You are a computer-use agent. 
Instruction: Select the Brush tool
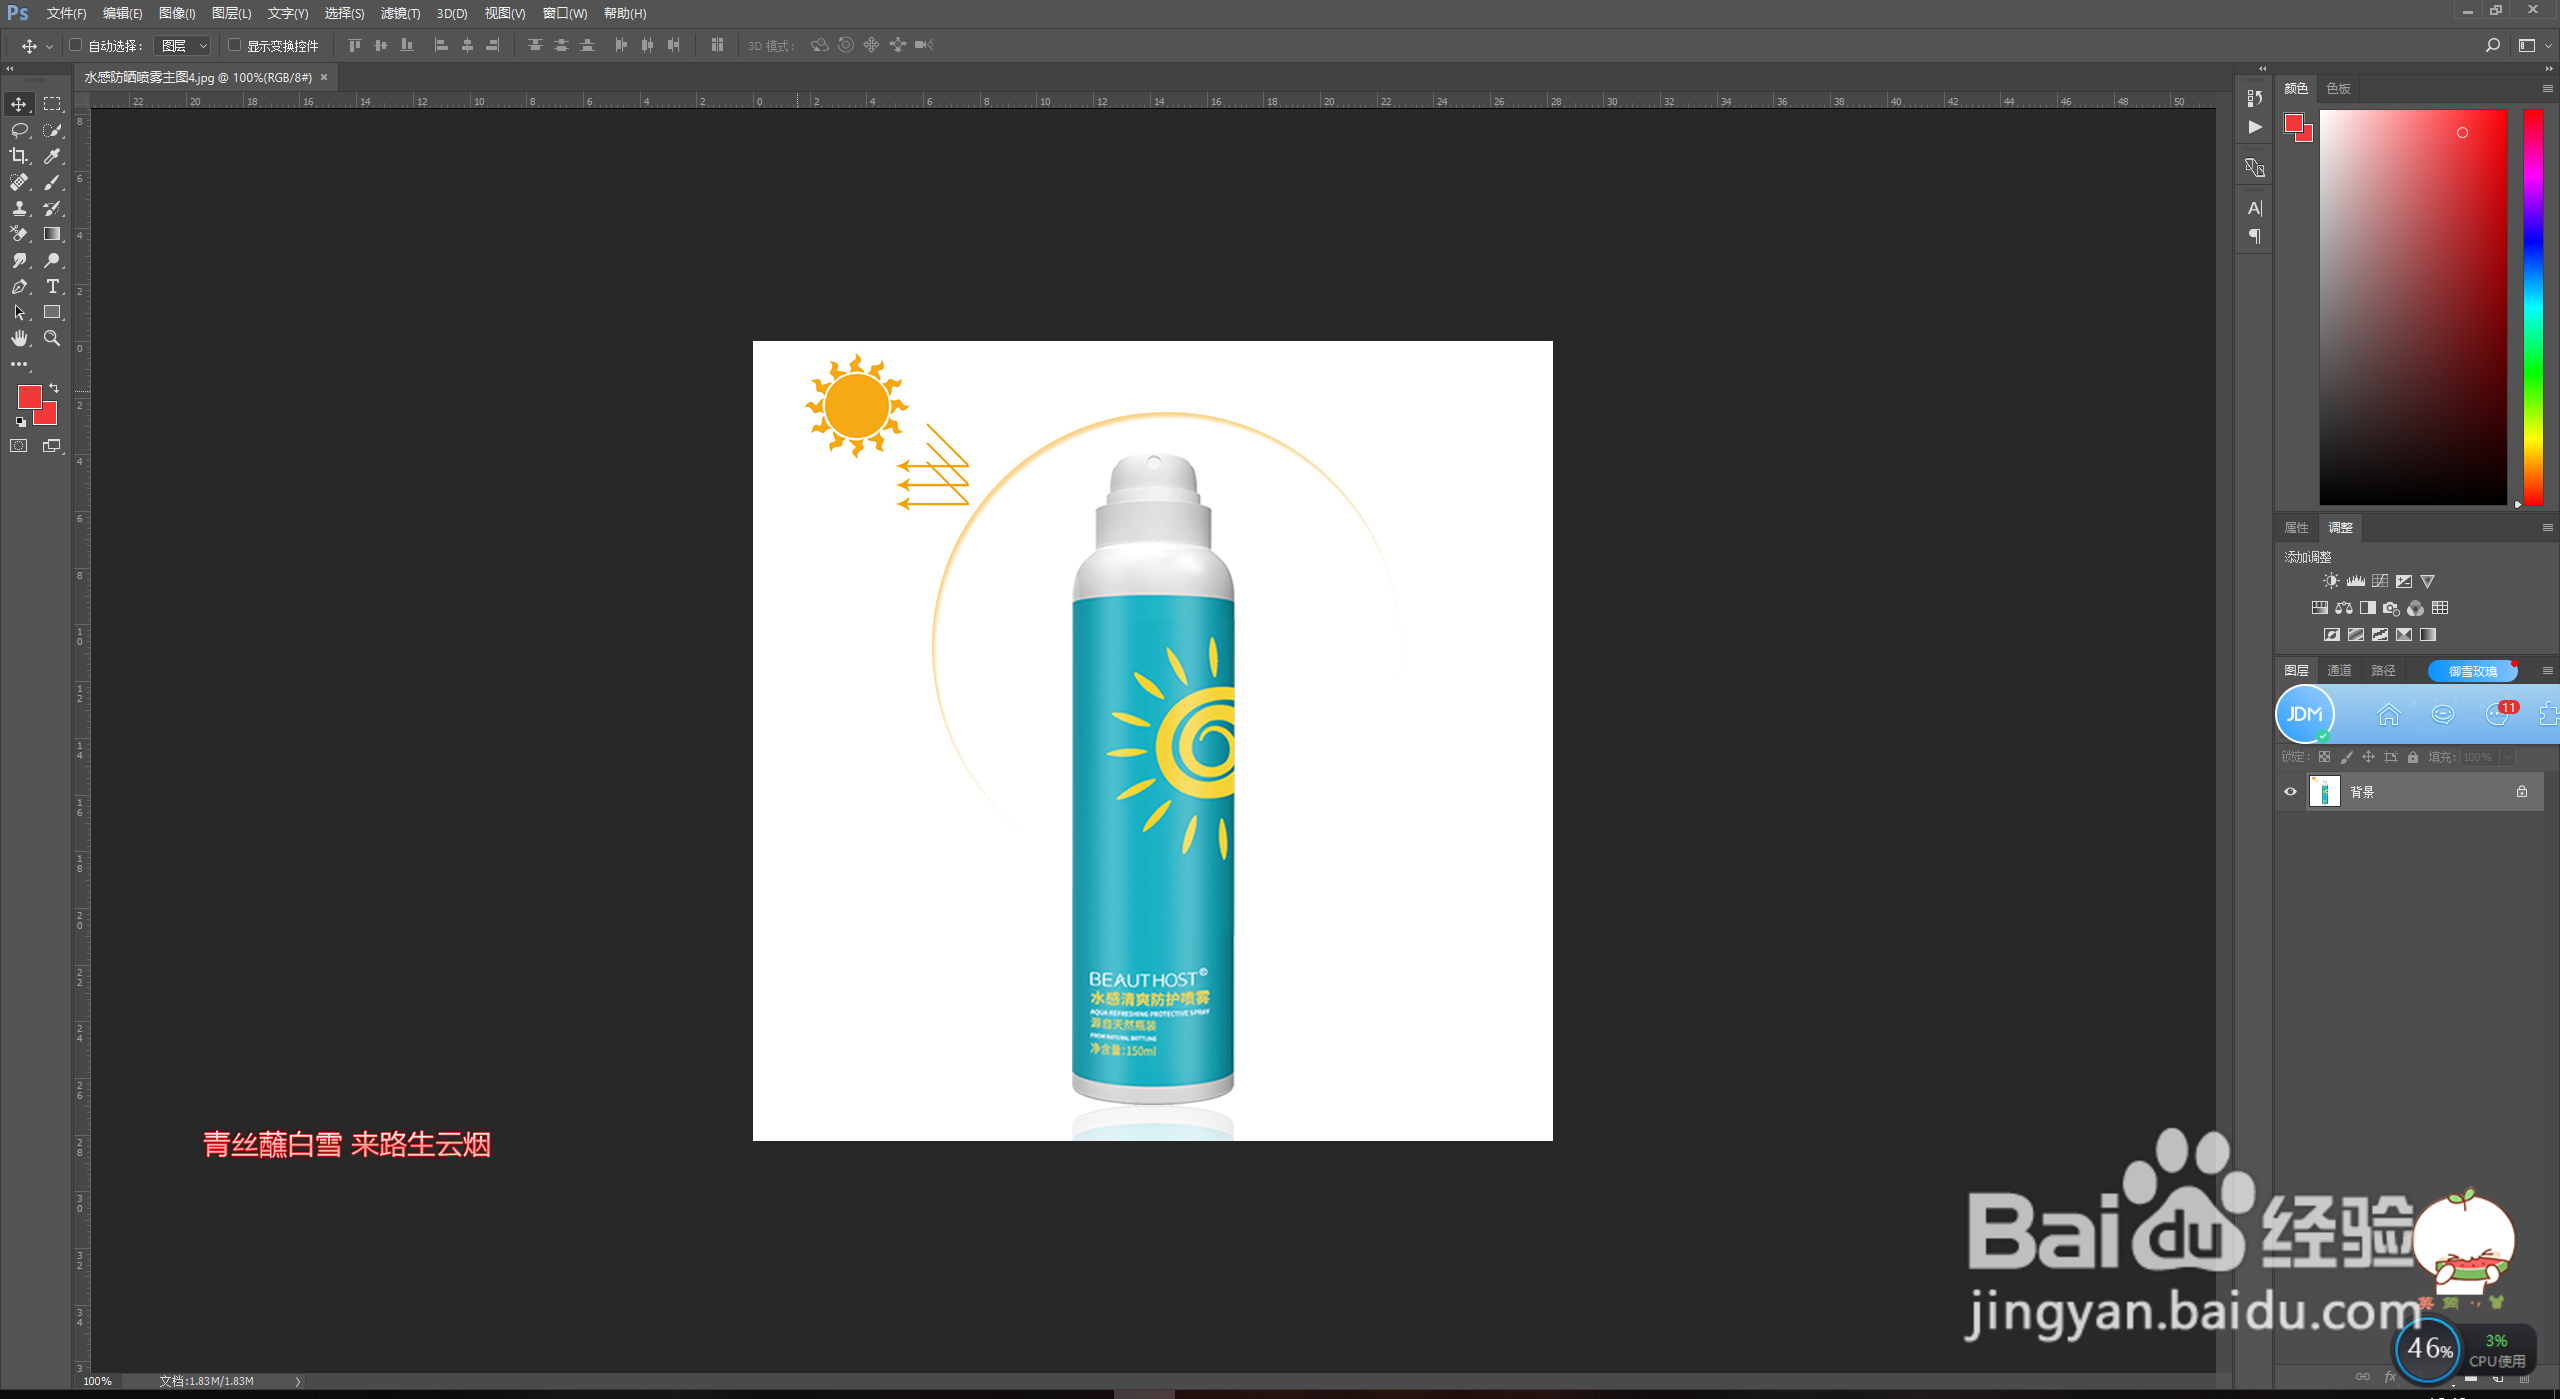[x=52, y=182]
